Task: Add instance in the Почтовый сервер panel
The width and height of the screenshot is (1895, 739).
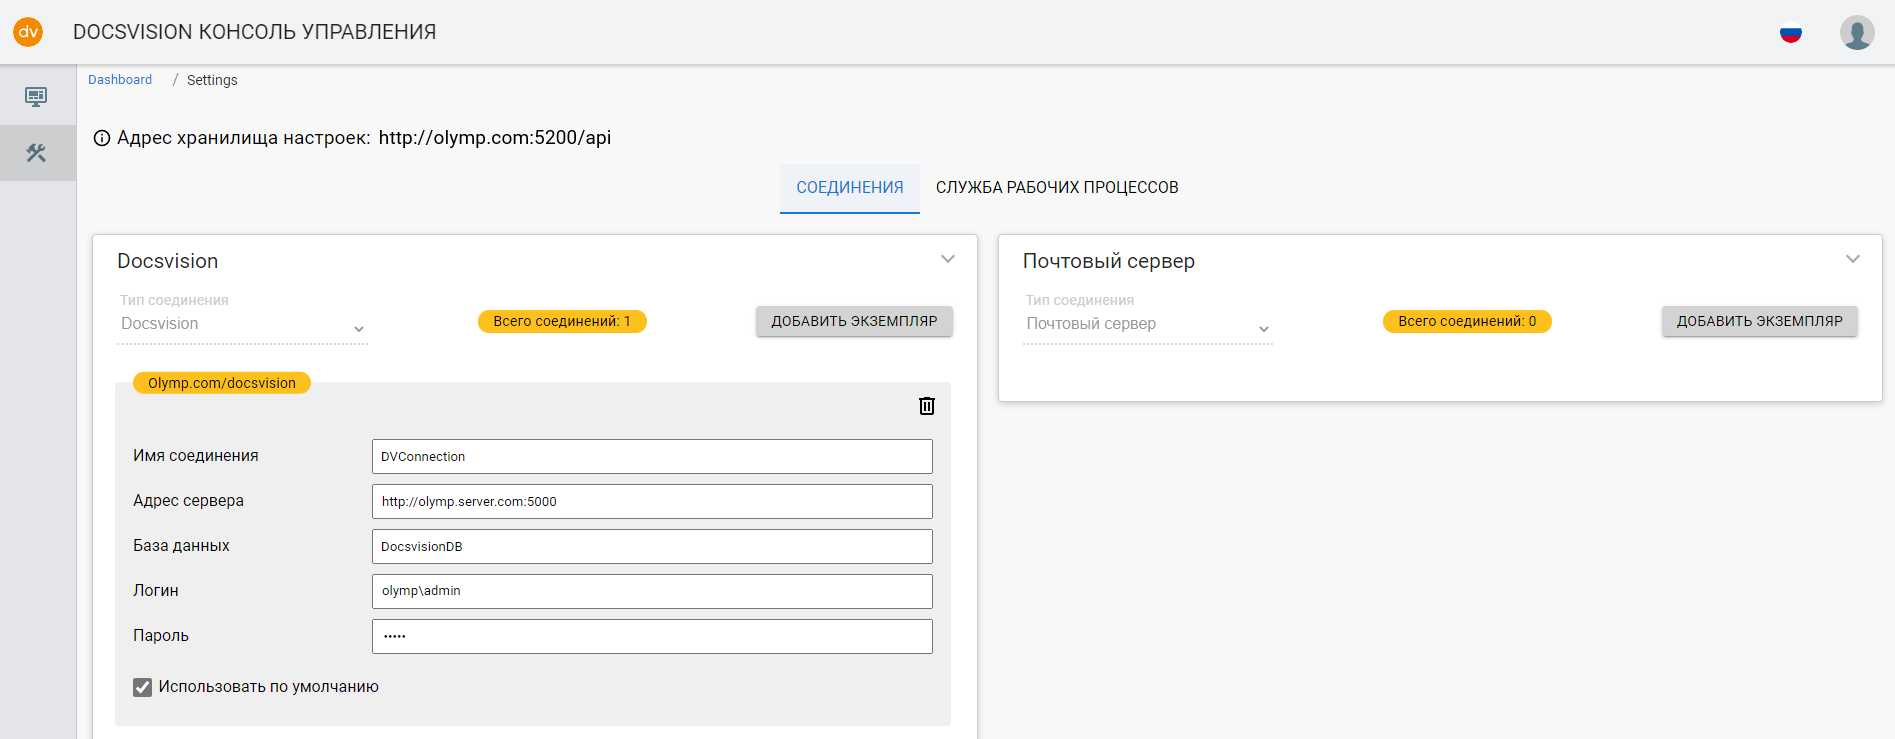Action: tap(1760, 321)
